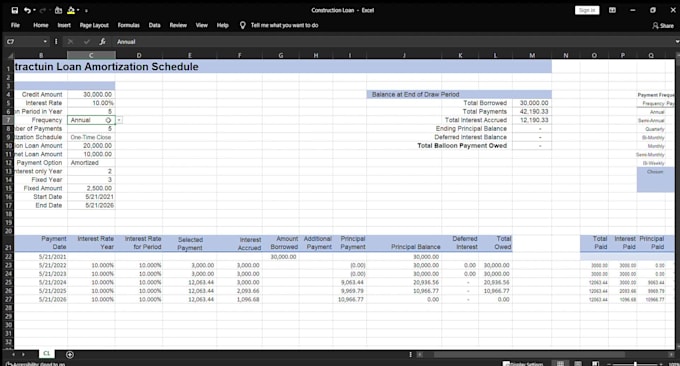Click the Tell me lightbulb icon
Viewport: 680px width, 366px height.
tap(242, 25)
